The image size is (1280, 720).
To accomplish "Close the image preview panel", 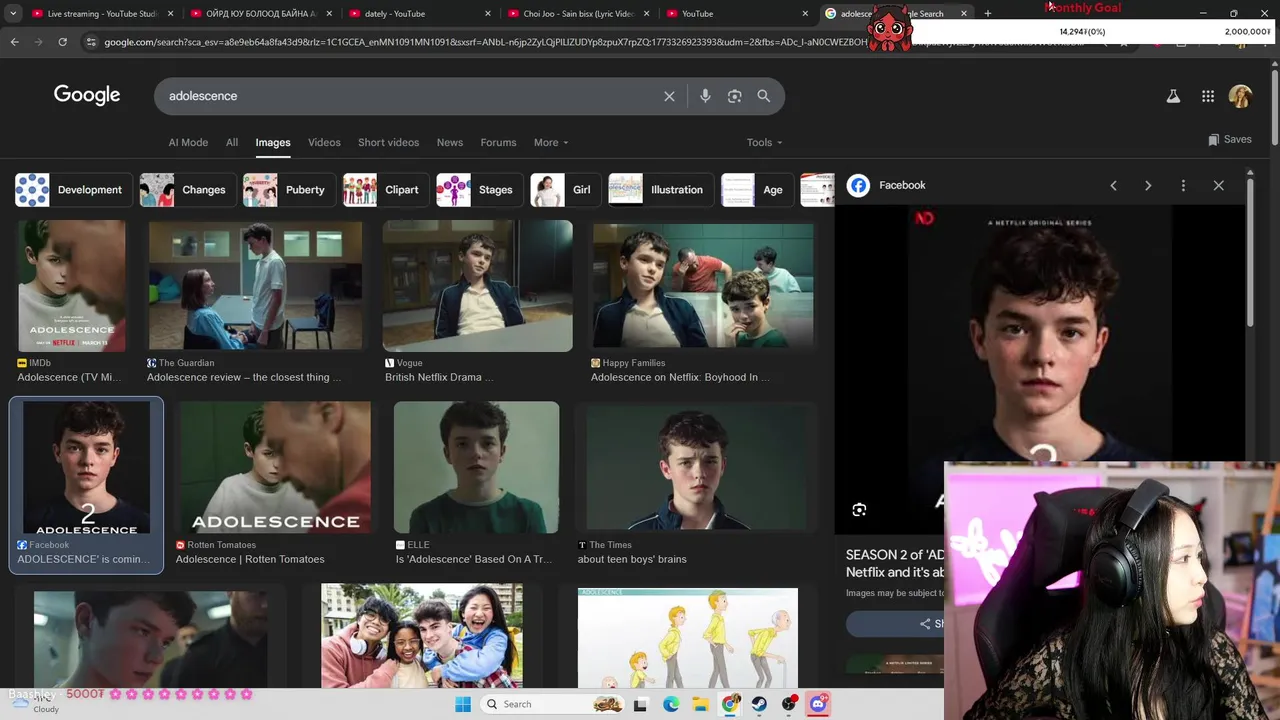I will pos(1218,185).
